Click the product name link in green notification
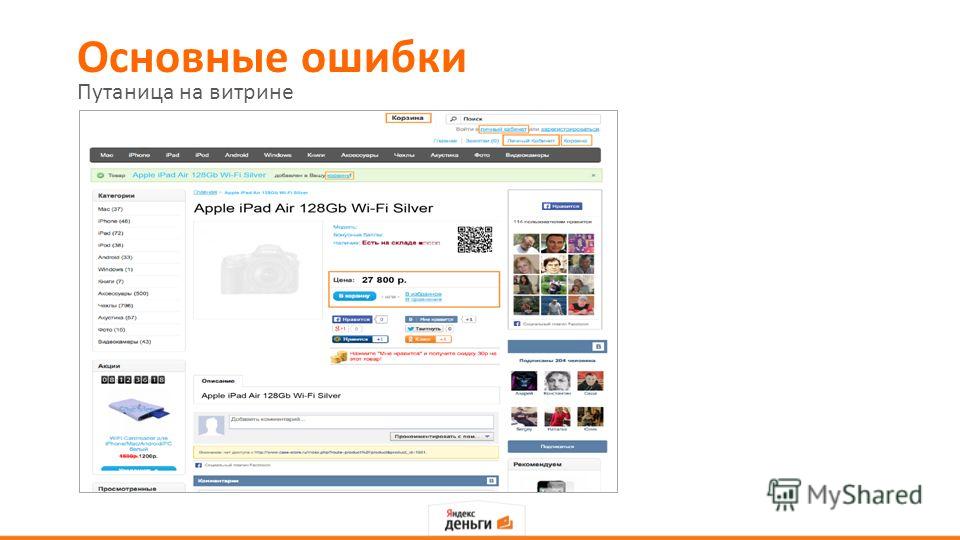This screenshot has width=960, height=540. [x=199, y=175]
